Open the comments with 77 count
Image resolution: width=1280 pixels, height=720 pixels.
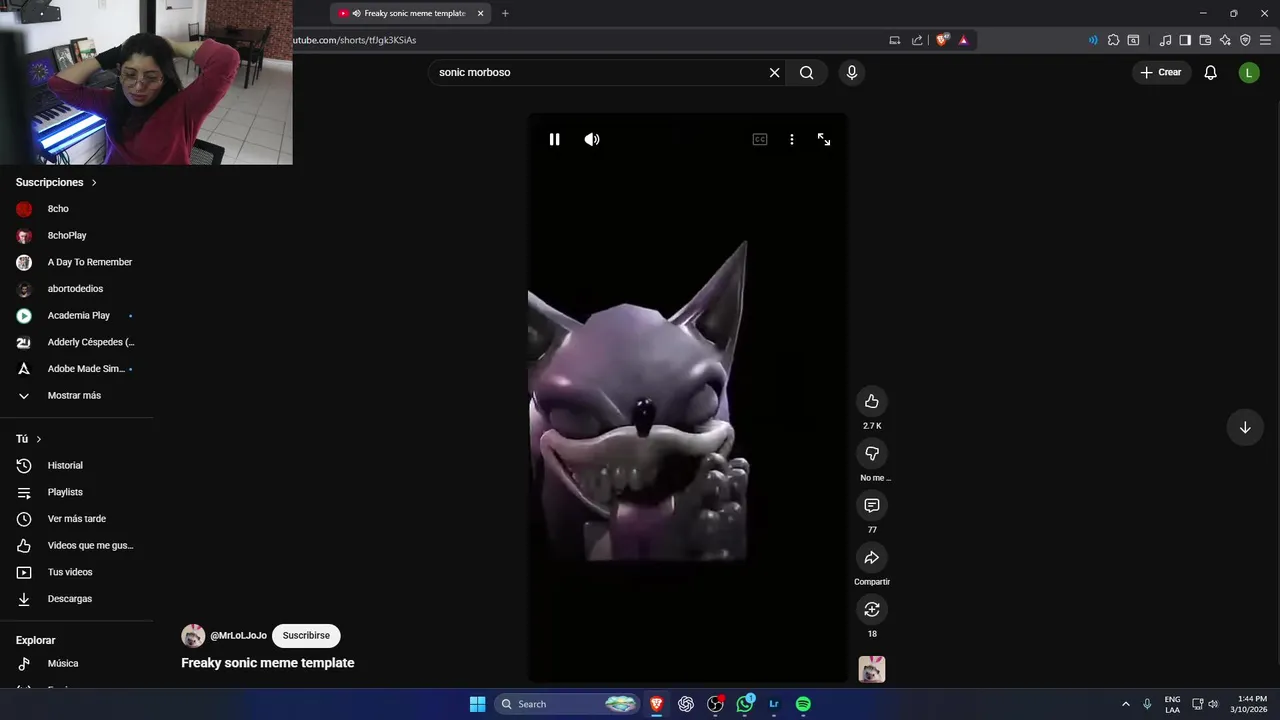[x=872, y=505]
